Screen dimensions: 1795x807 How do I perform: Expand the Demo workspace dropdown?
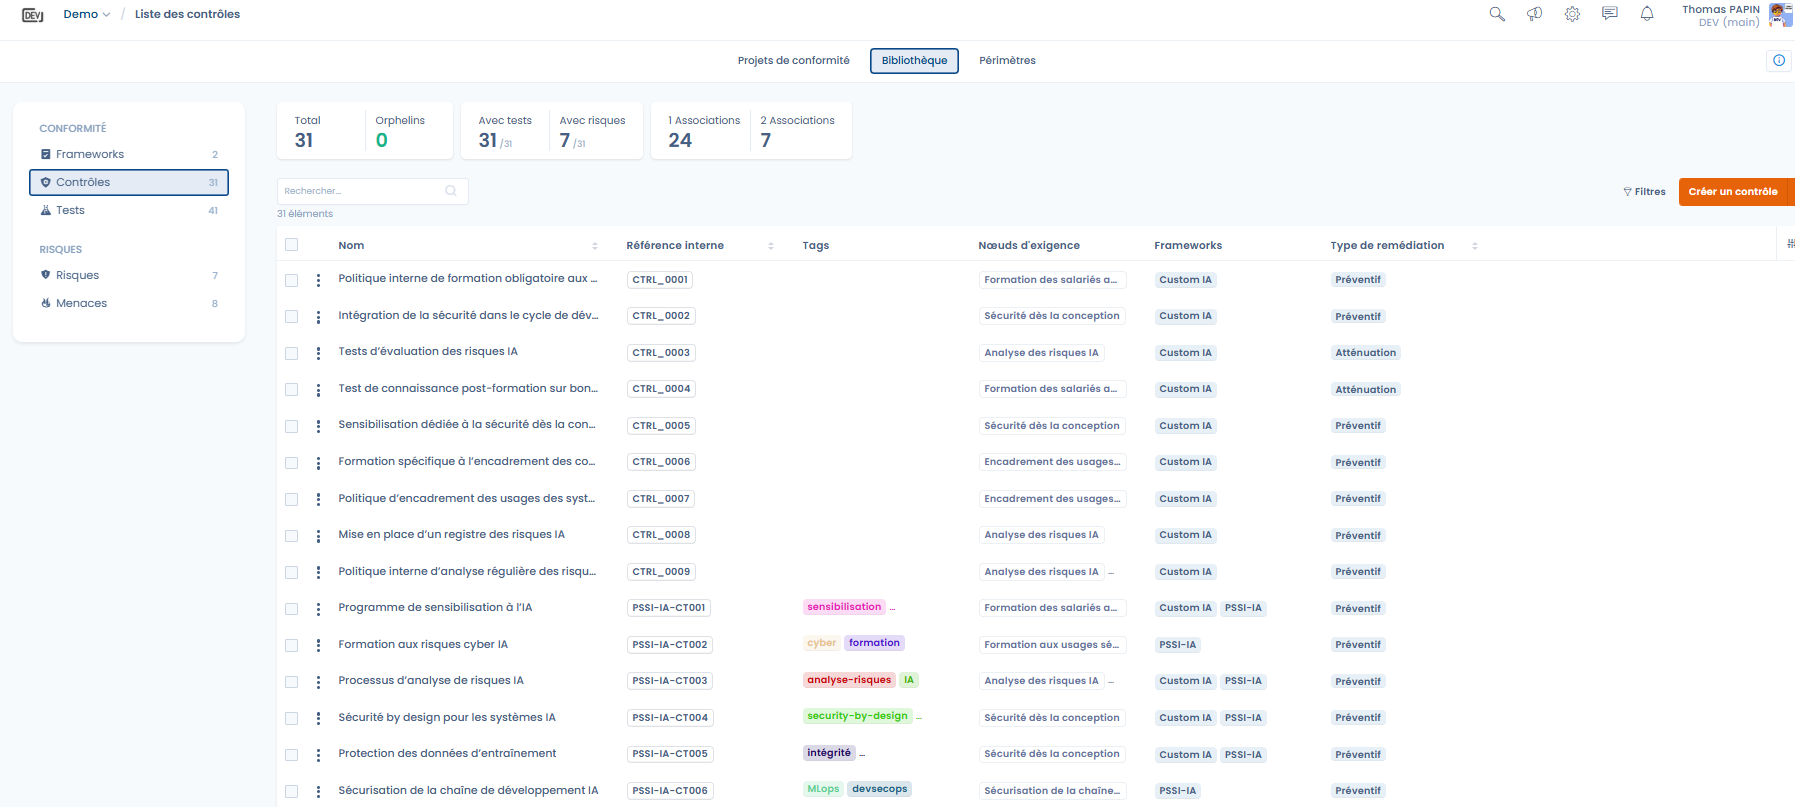(x=87, y=14)
